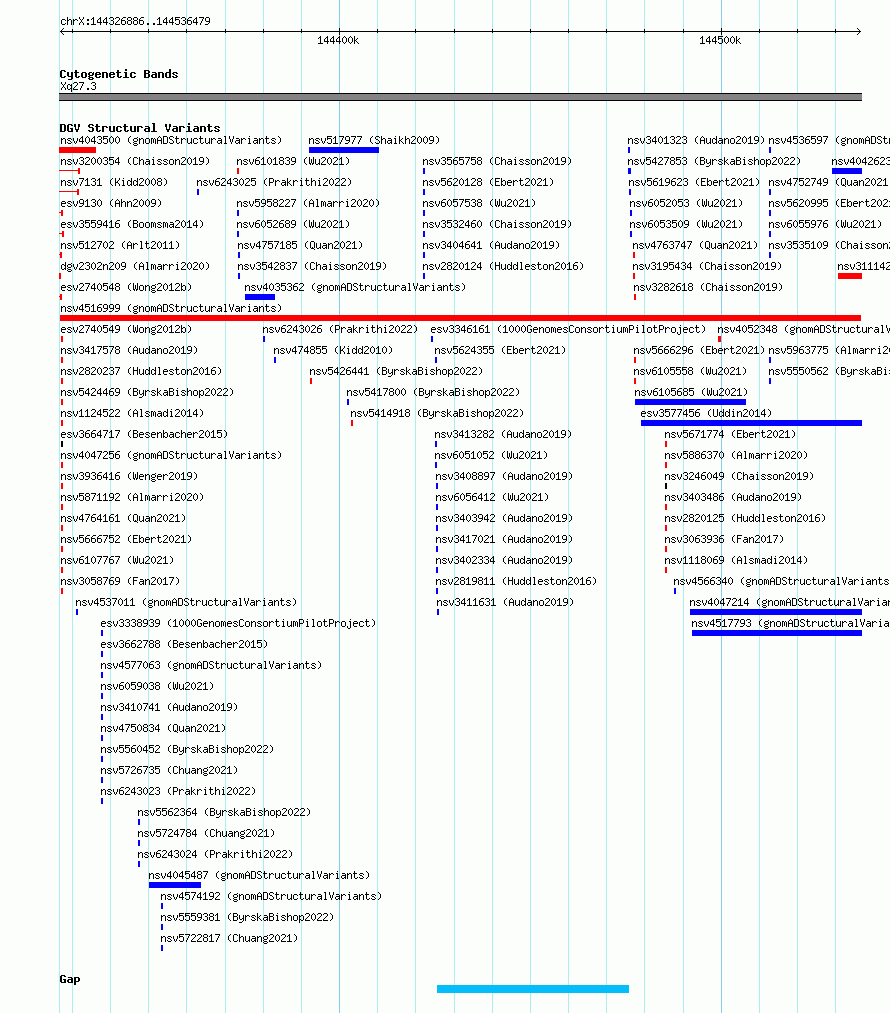The width and height of the screenshot is (890, 1013).
Task: Select nsv5427853 (ByrskaBishop2022) variant
Action: tap(714, 161)
